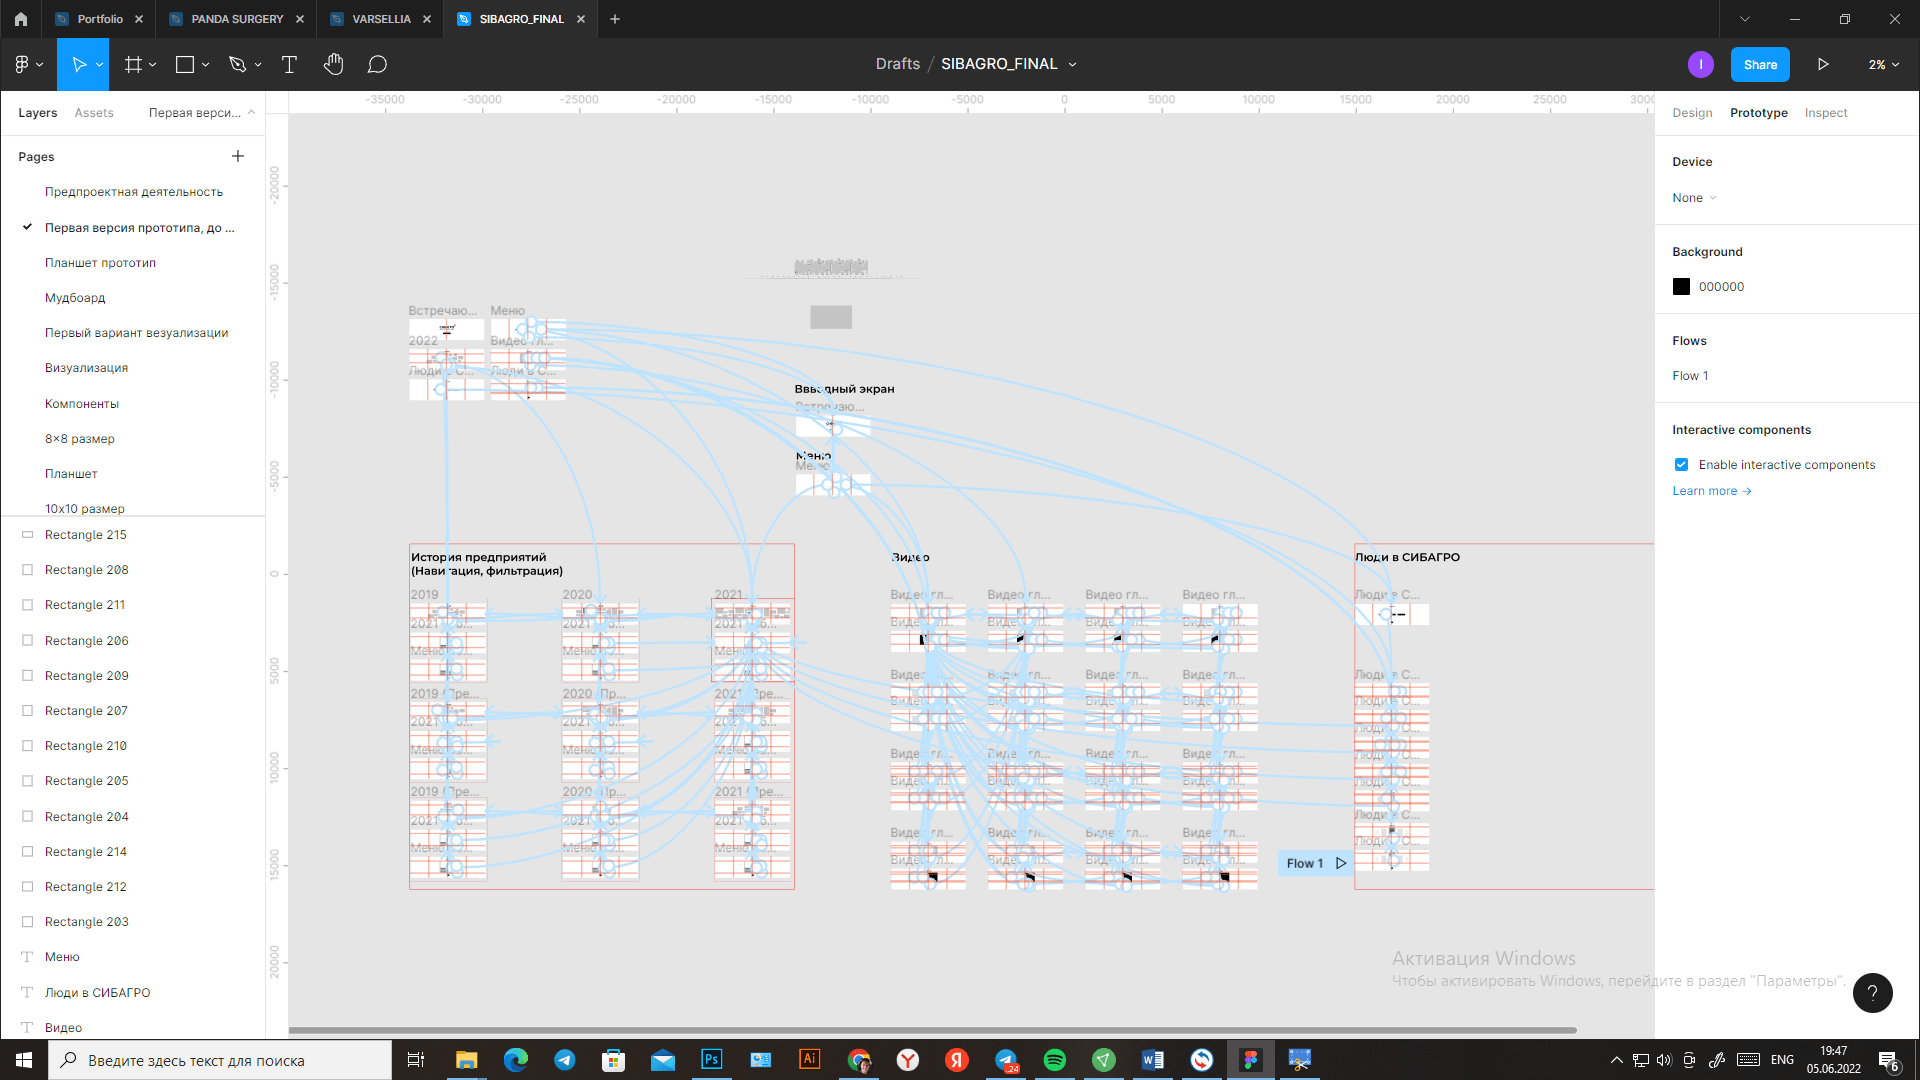The height and width of the screenshot is (1080, 1920).
Task: Open Photoshop from the taskbar
Action: tap(712, 1059)
